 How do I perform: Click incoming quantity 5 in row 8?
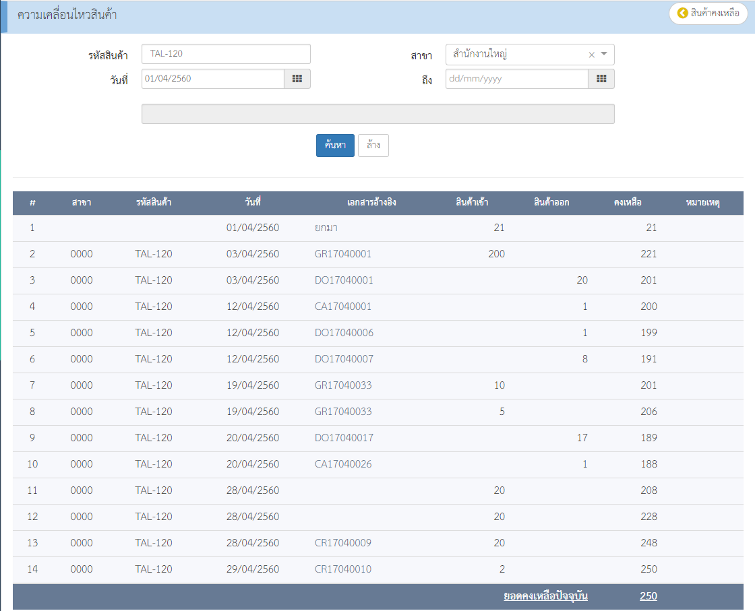[x=502, y=411]
